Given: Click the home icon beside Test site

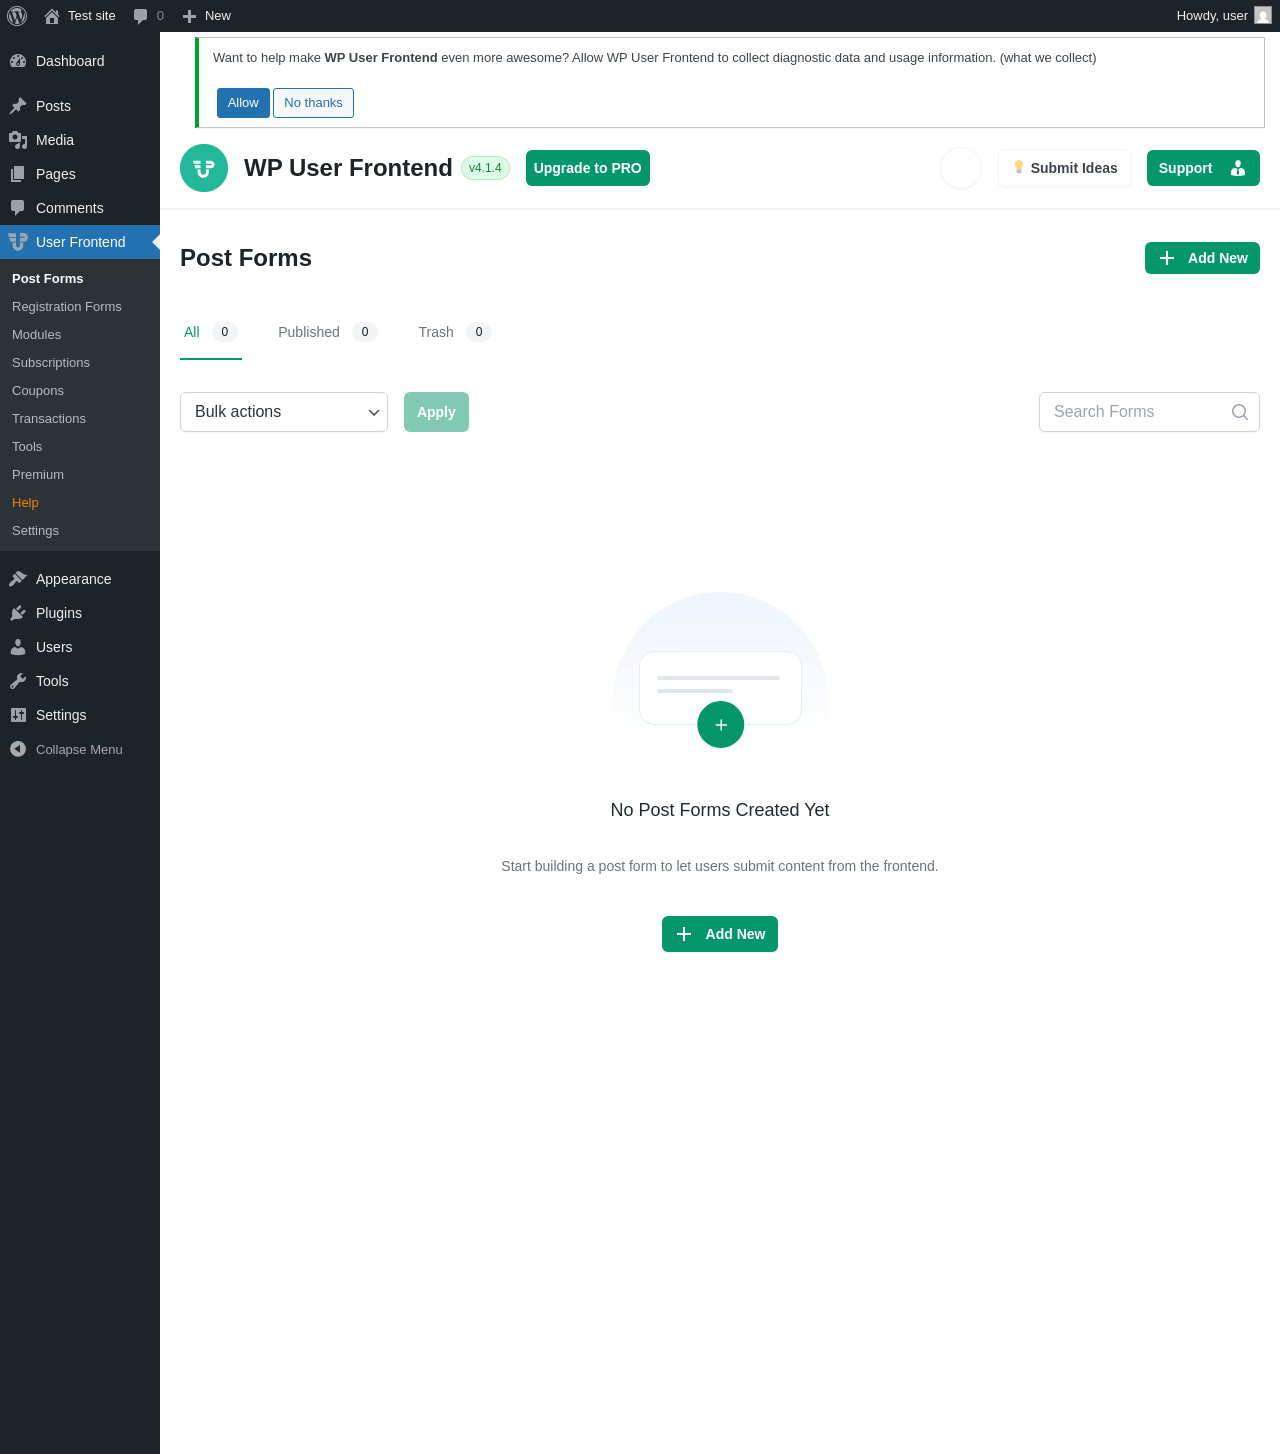Looking at the screenshot, I should (52, 16).
